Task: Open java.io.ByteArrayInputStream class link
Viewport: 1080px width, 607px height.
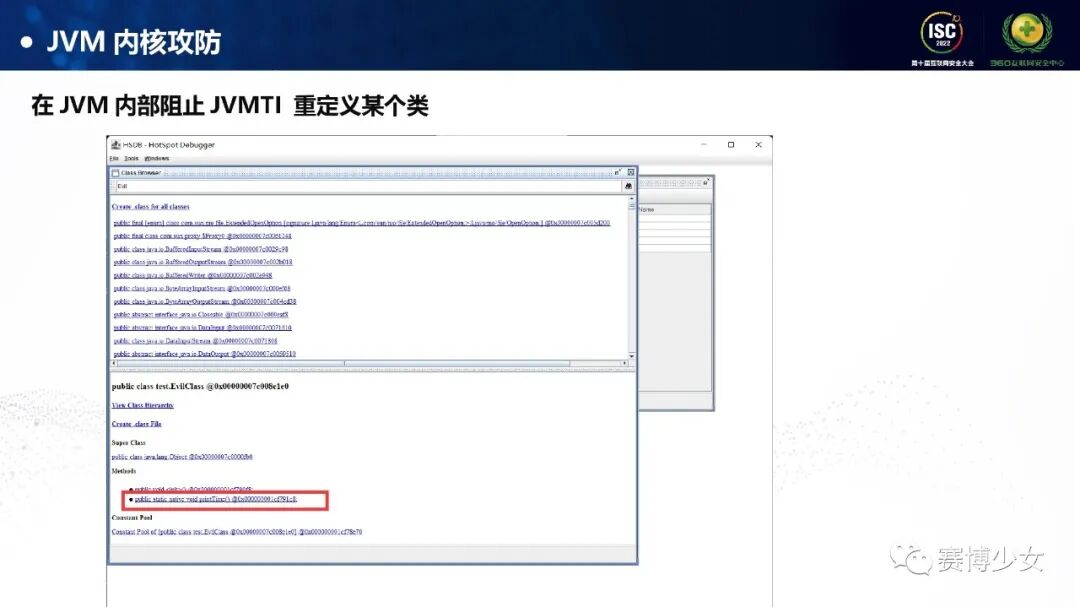Action: [202, 288]
